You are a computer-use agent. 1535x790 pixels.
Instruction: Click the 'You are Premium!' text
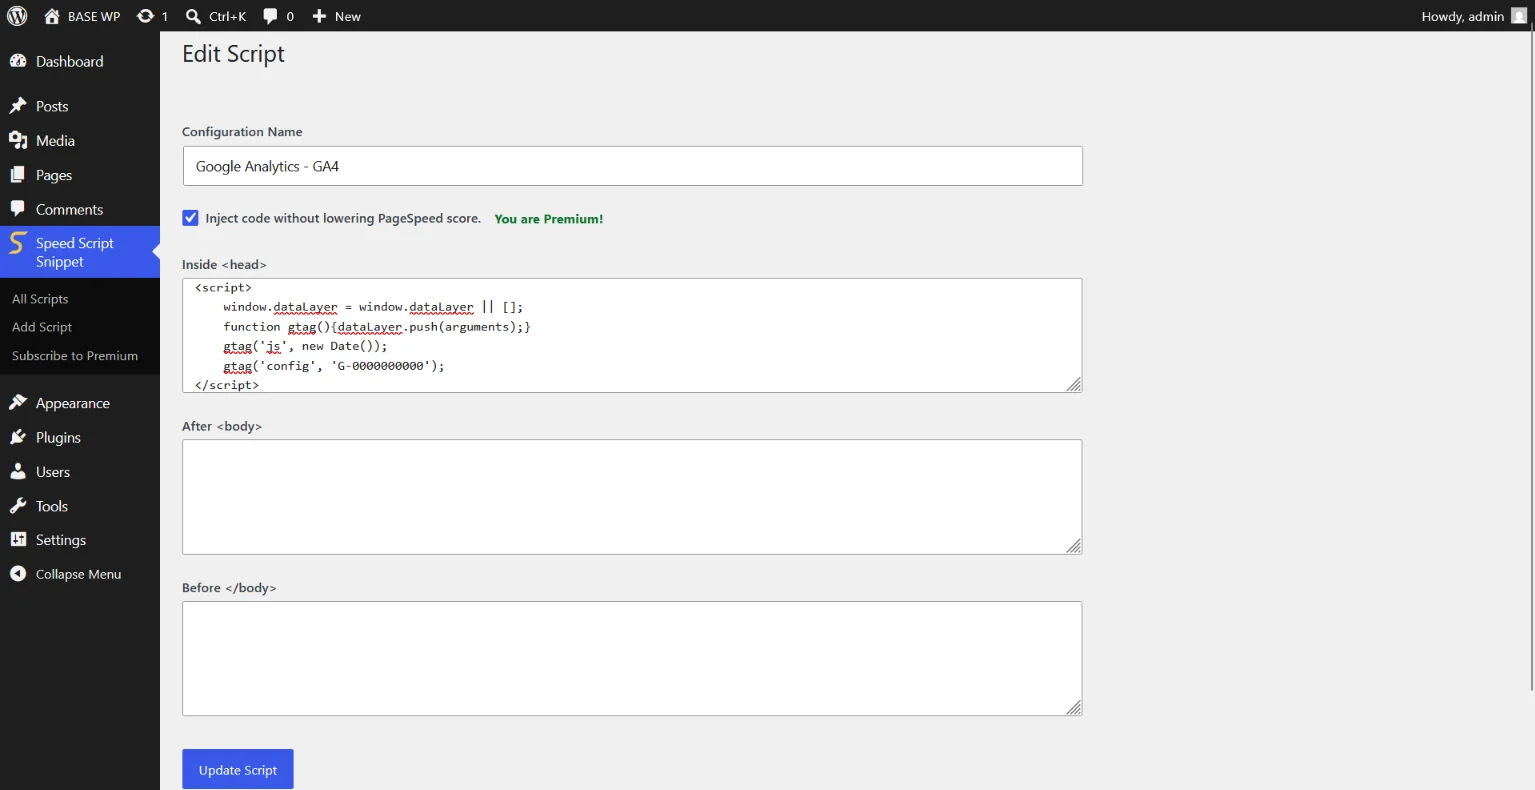tap(549, 219)
